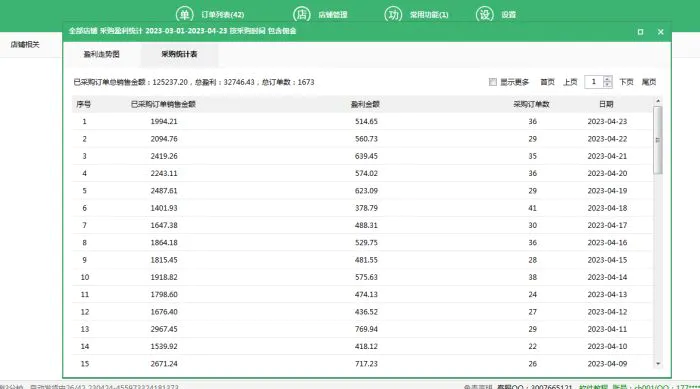Select profit cell 514.65
The height and width of the screenshot is (389, 700).
pos(367,121)
